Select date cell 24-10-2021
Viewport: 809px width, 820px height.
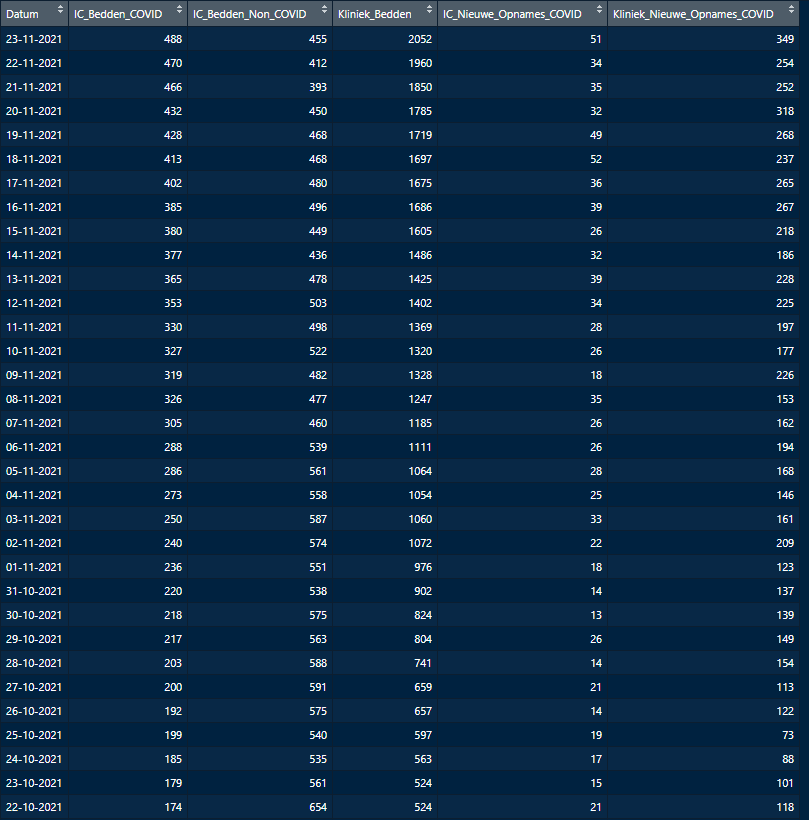coord(33,759)
